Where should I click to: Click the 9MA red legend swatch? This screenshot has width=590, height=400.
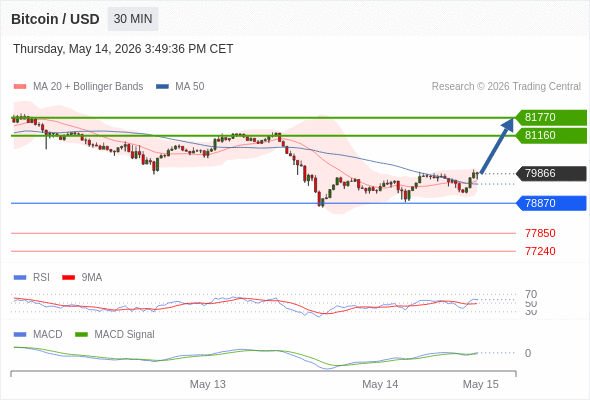[68, 278]
